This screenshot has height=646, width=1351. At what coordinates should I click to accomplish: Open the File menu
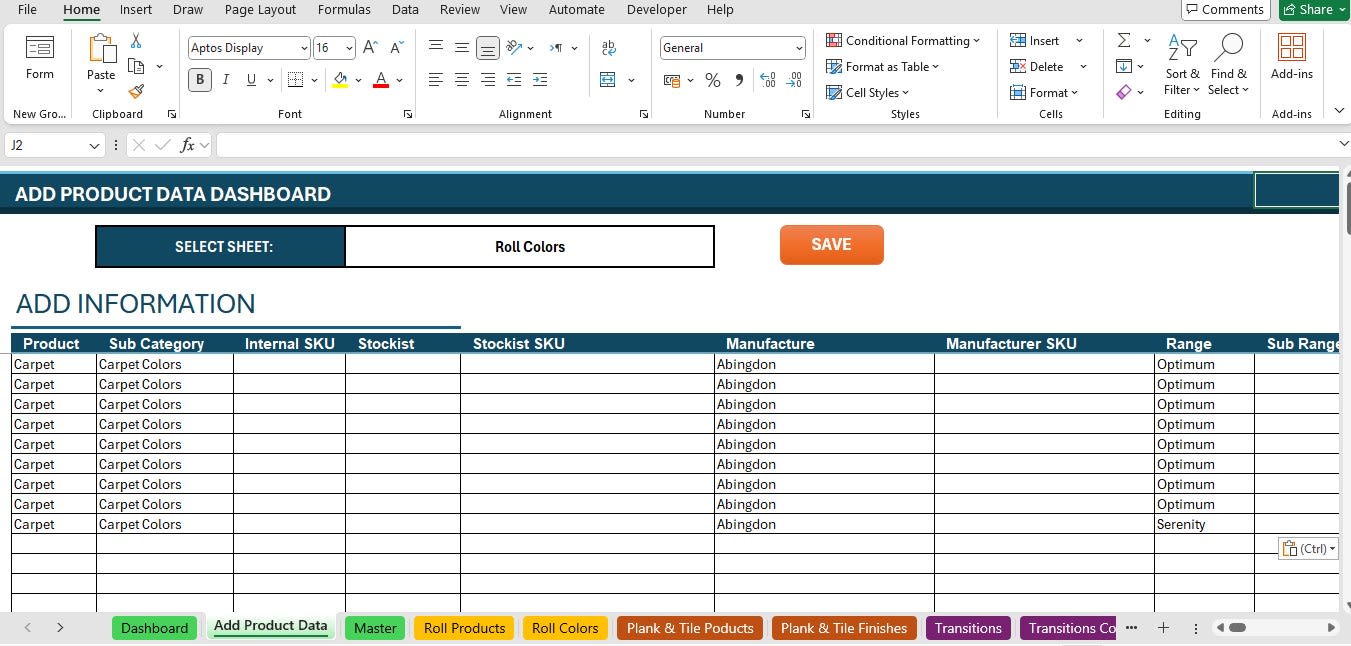coord(27,10)
